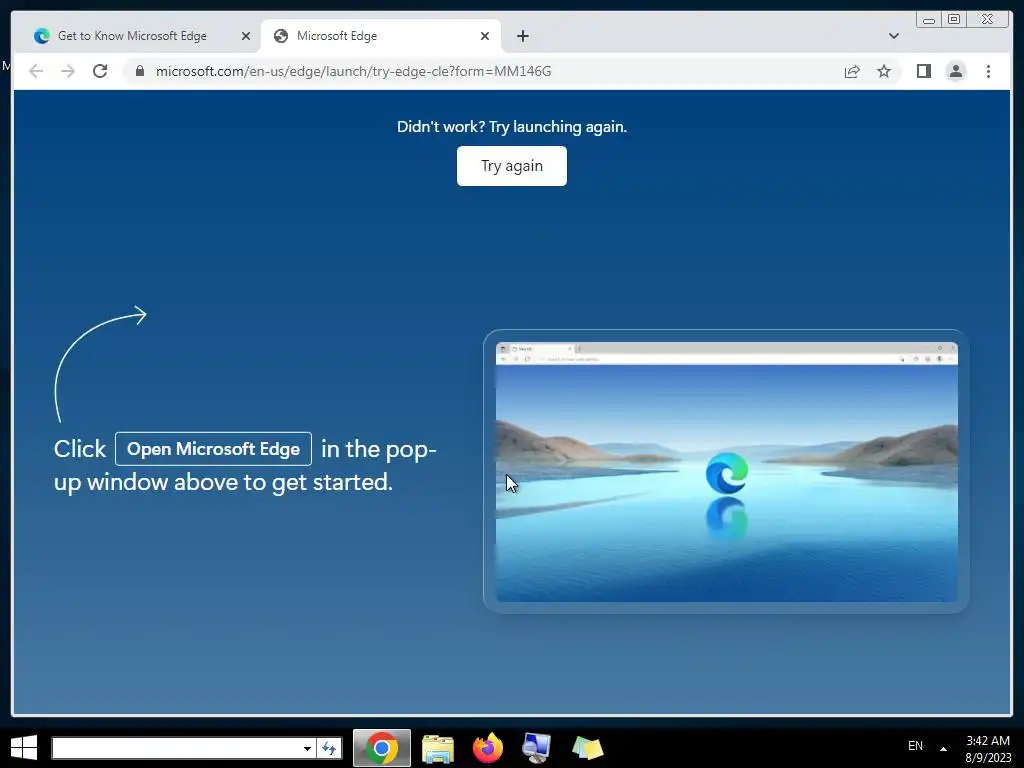Screen dimensions: 1024x768
Task: Close the Chrome window
Action: pyautogui.click(x=987, y=20)
